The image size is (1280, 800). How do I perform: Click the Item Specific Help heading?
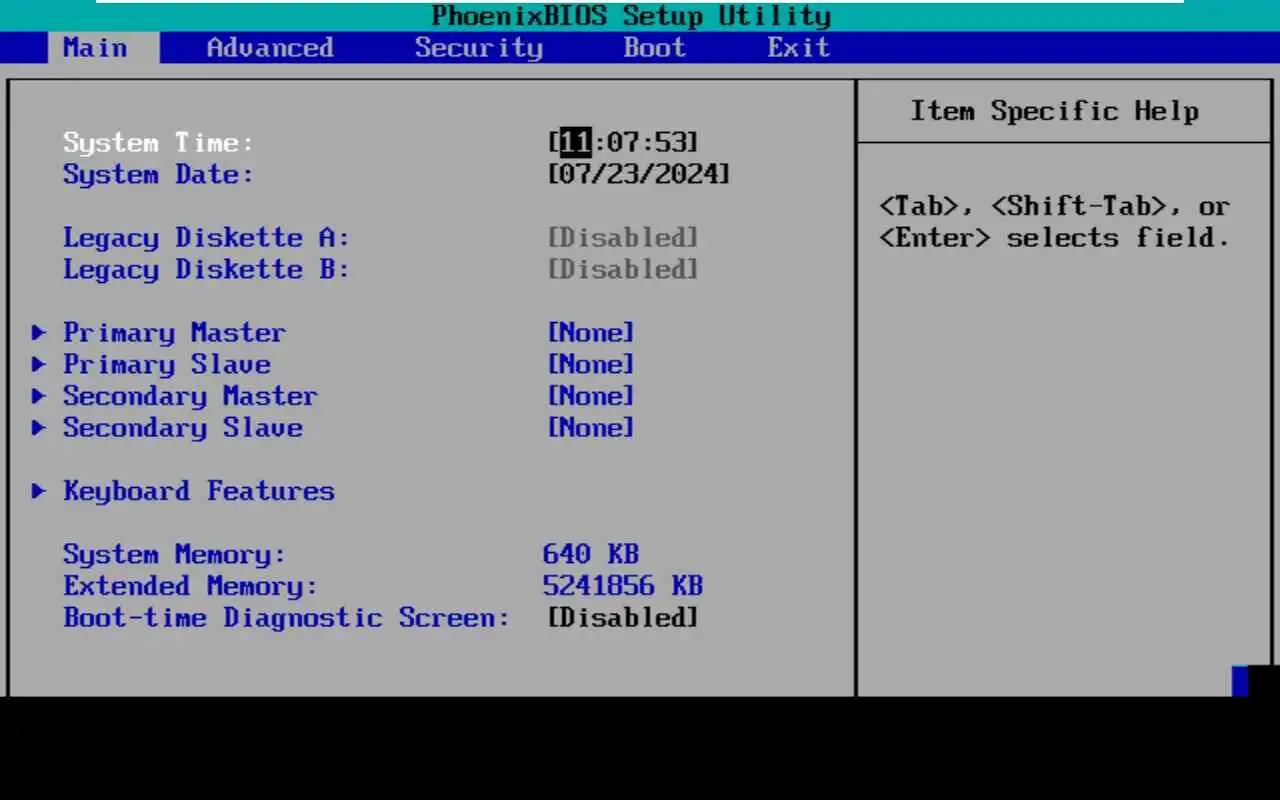[x=1055, y=111]
